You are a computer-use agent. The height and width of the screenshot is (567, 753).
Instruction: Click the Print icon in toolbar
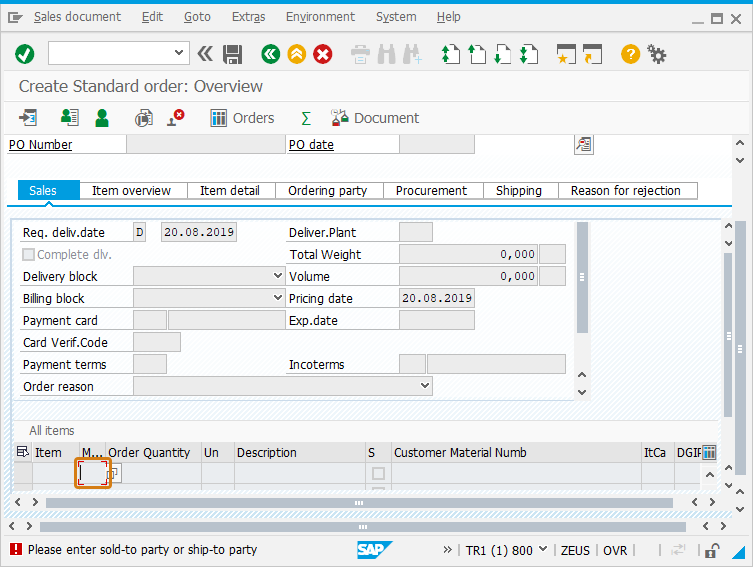point(360,54)
